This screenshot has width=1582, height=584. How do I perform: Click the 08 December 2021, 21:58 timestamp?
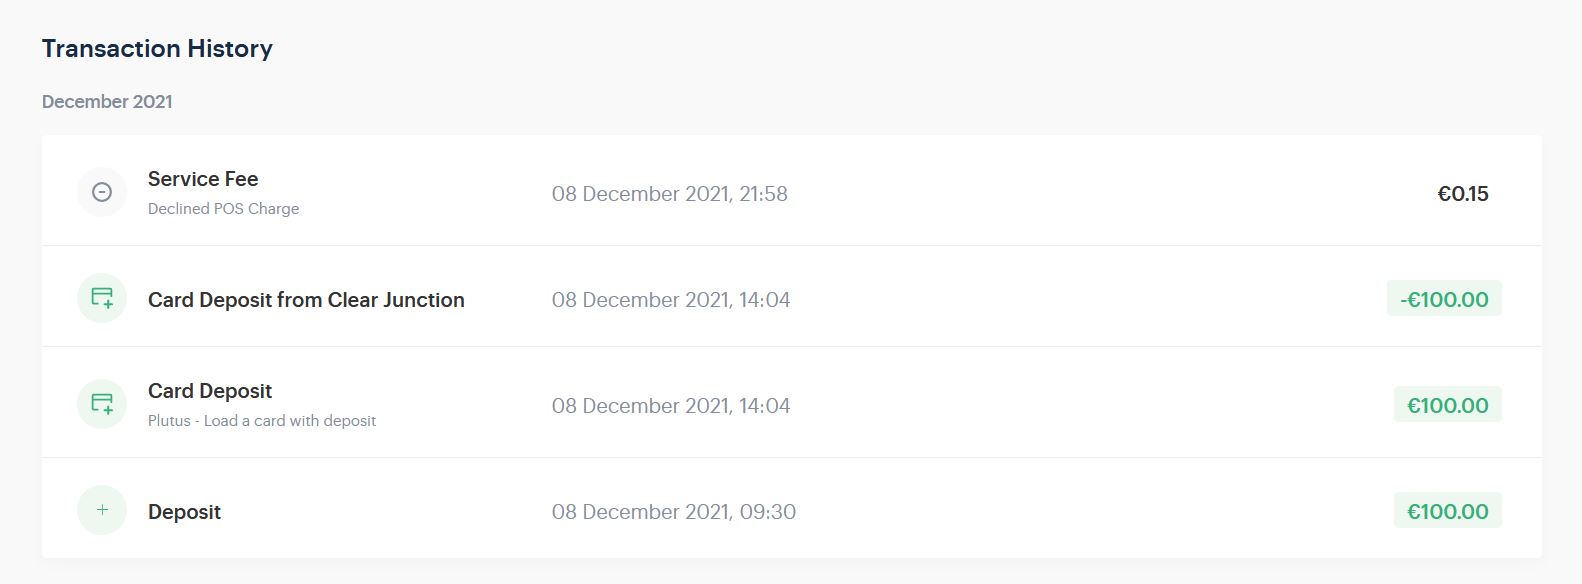click(669, 194)
